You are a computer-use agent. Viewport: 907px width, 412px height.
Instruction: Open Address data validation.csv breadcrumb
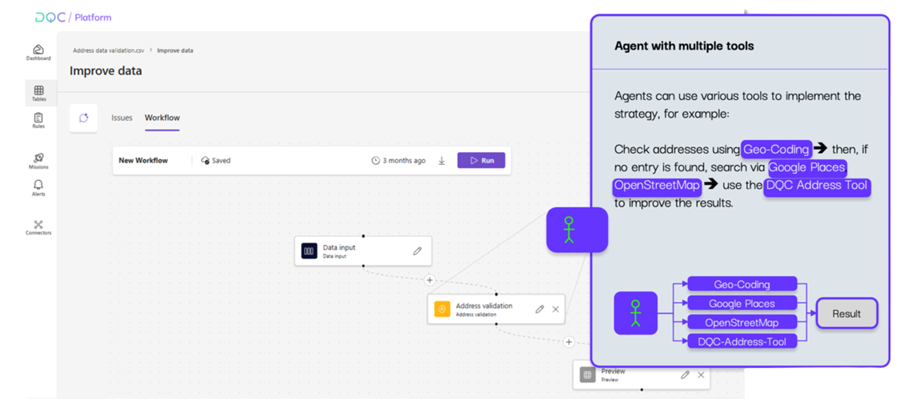[x=108, y=50]
